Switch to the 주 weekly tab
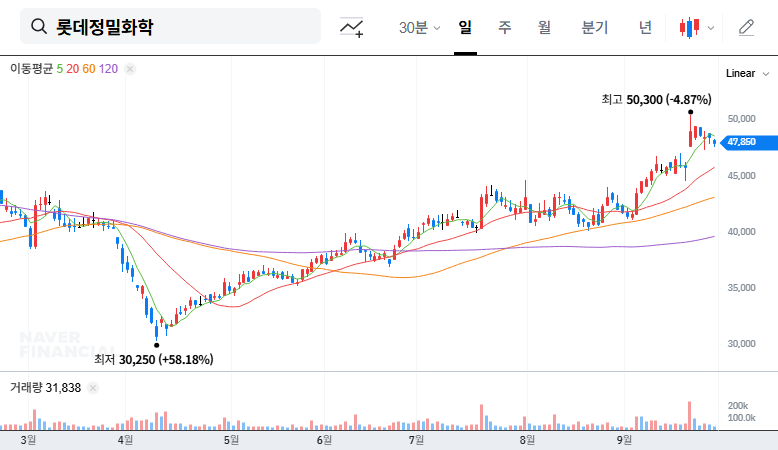 [505, 28]
